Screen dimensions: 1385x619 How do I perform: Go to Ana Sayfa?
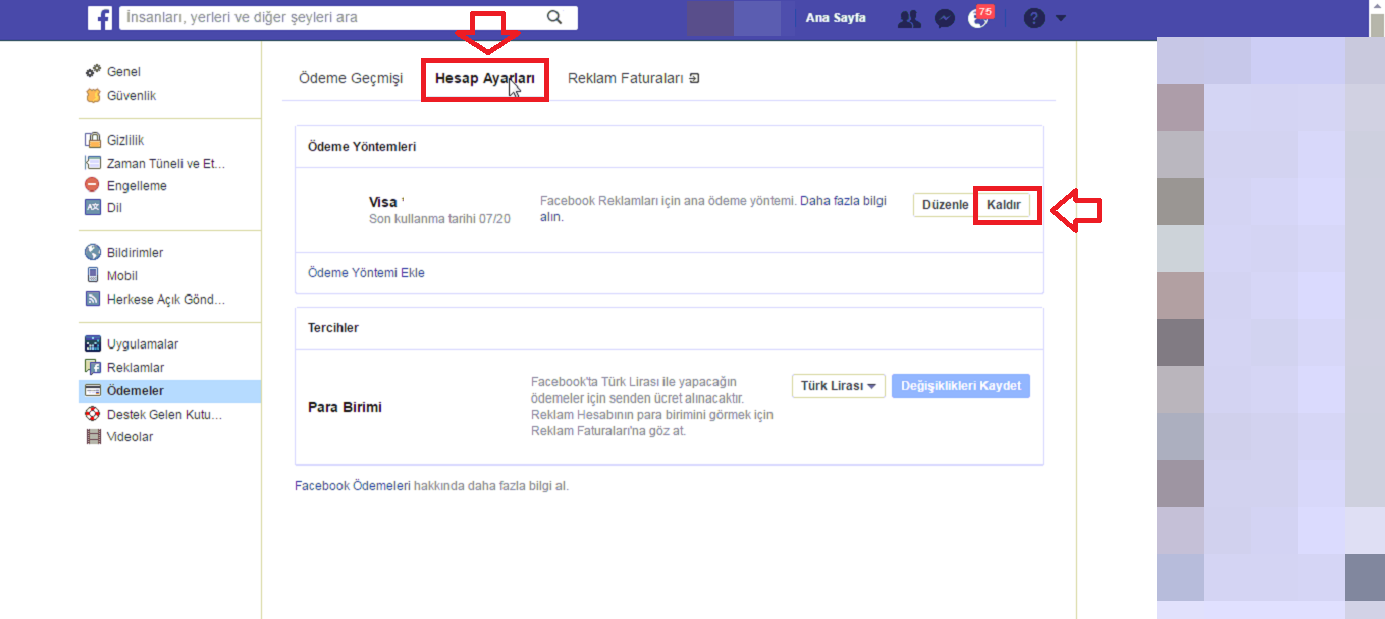click(836, 18)
